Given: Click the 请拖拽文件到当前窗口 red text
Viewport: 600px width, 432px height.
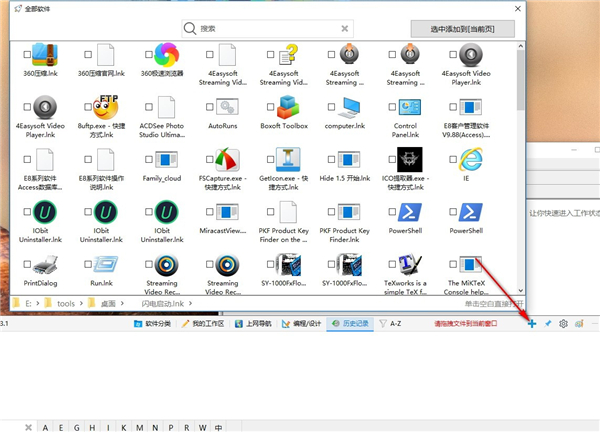Looking at the screenshot, I should [x=466, y=324].
